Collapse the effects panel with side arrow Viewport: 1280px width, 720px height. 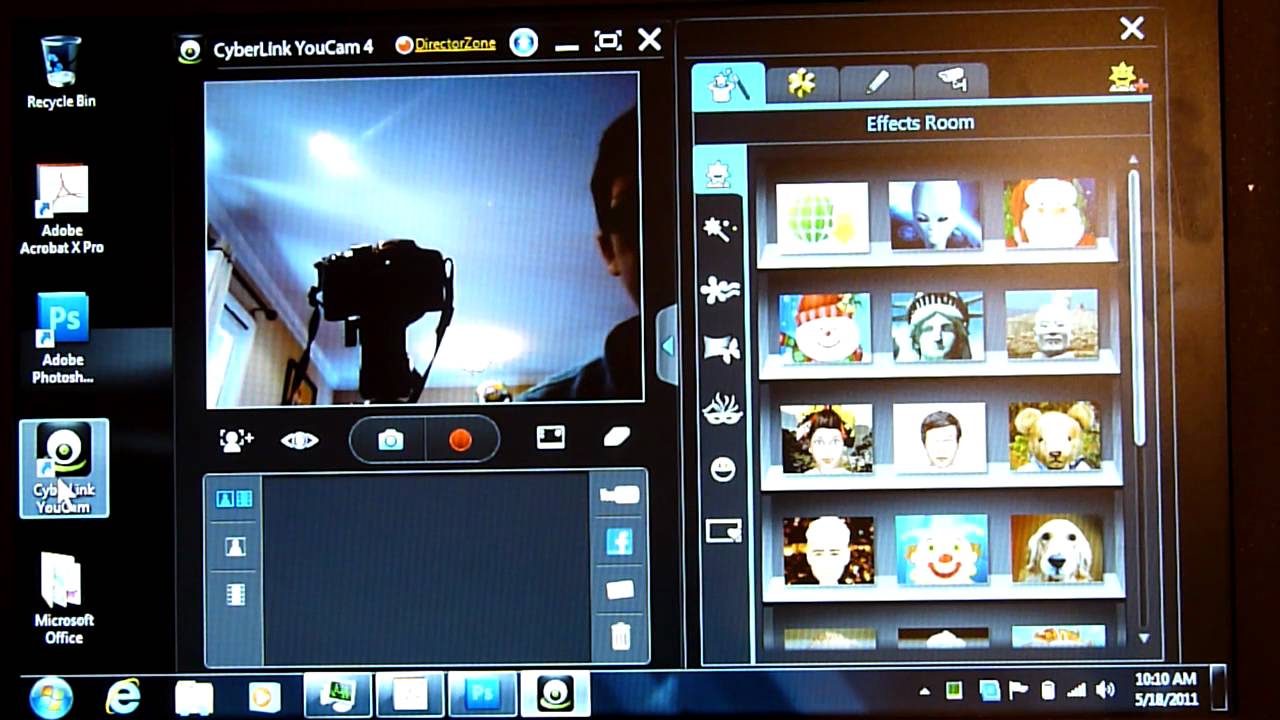667,345
